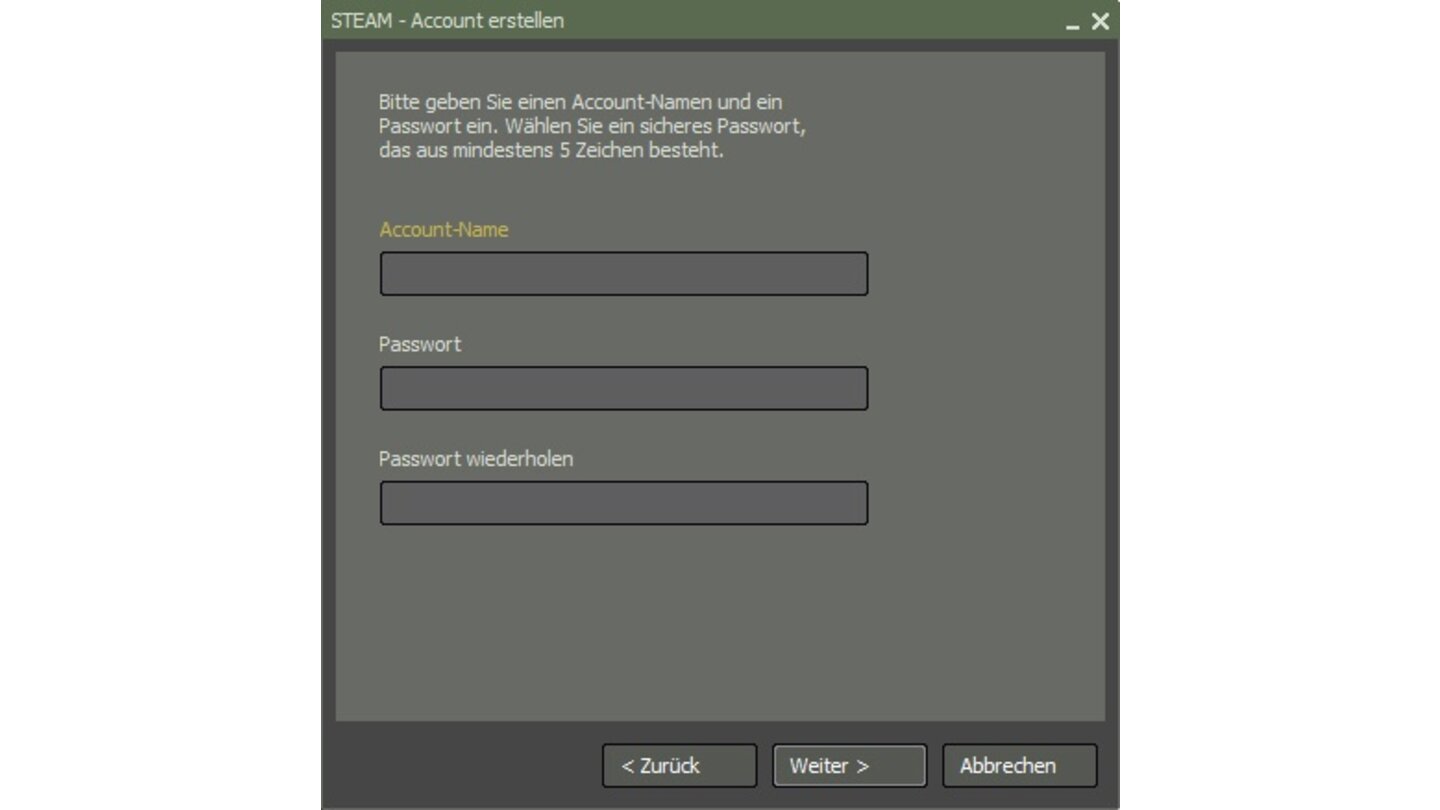Cancel with the Abbrechen button
This screenshot has width=1440, height=810.
(1019, 766)
